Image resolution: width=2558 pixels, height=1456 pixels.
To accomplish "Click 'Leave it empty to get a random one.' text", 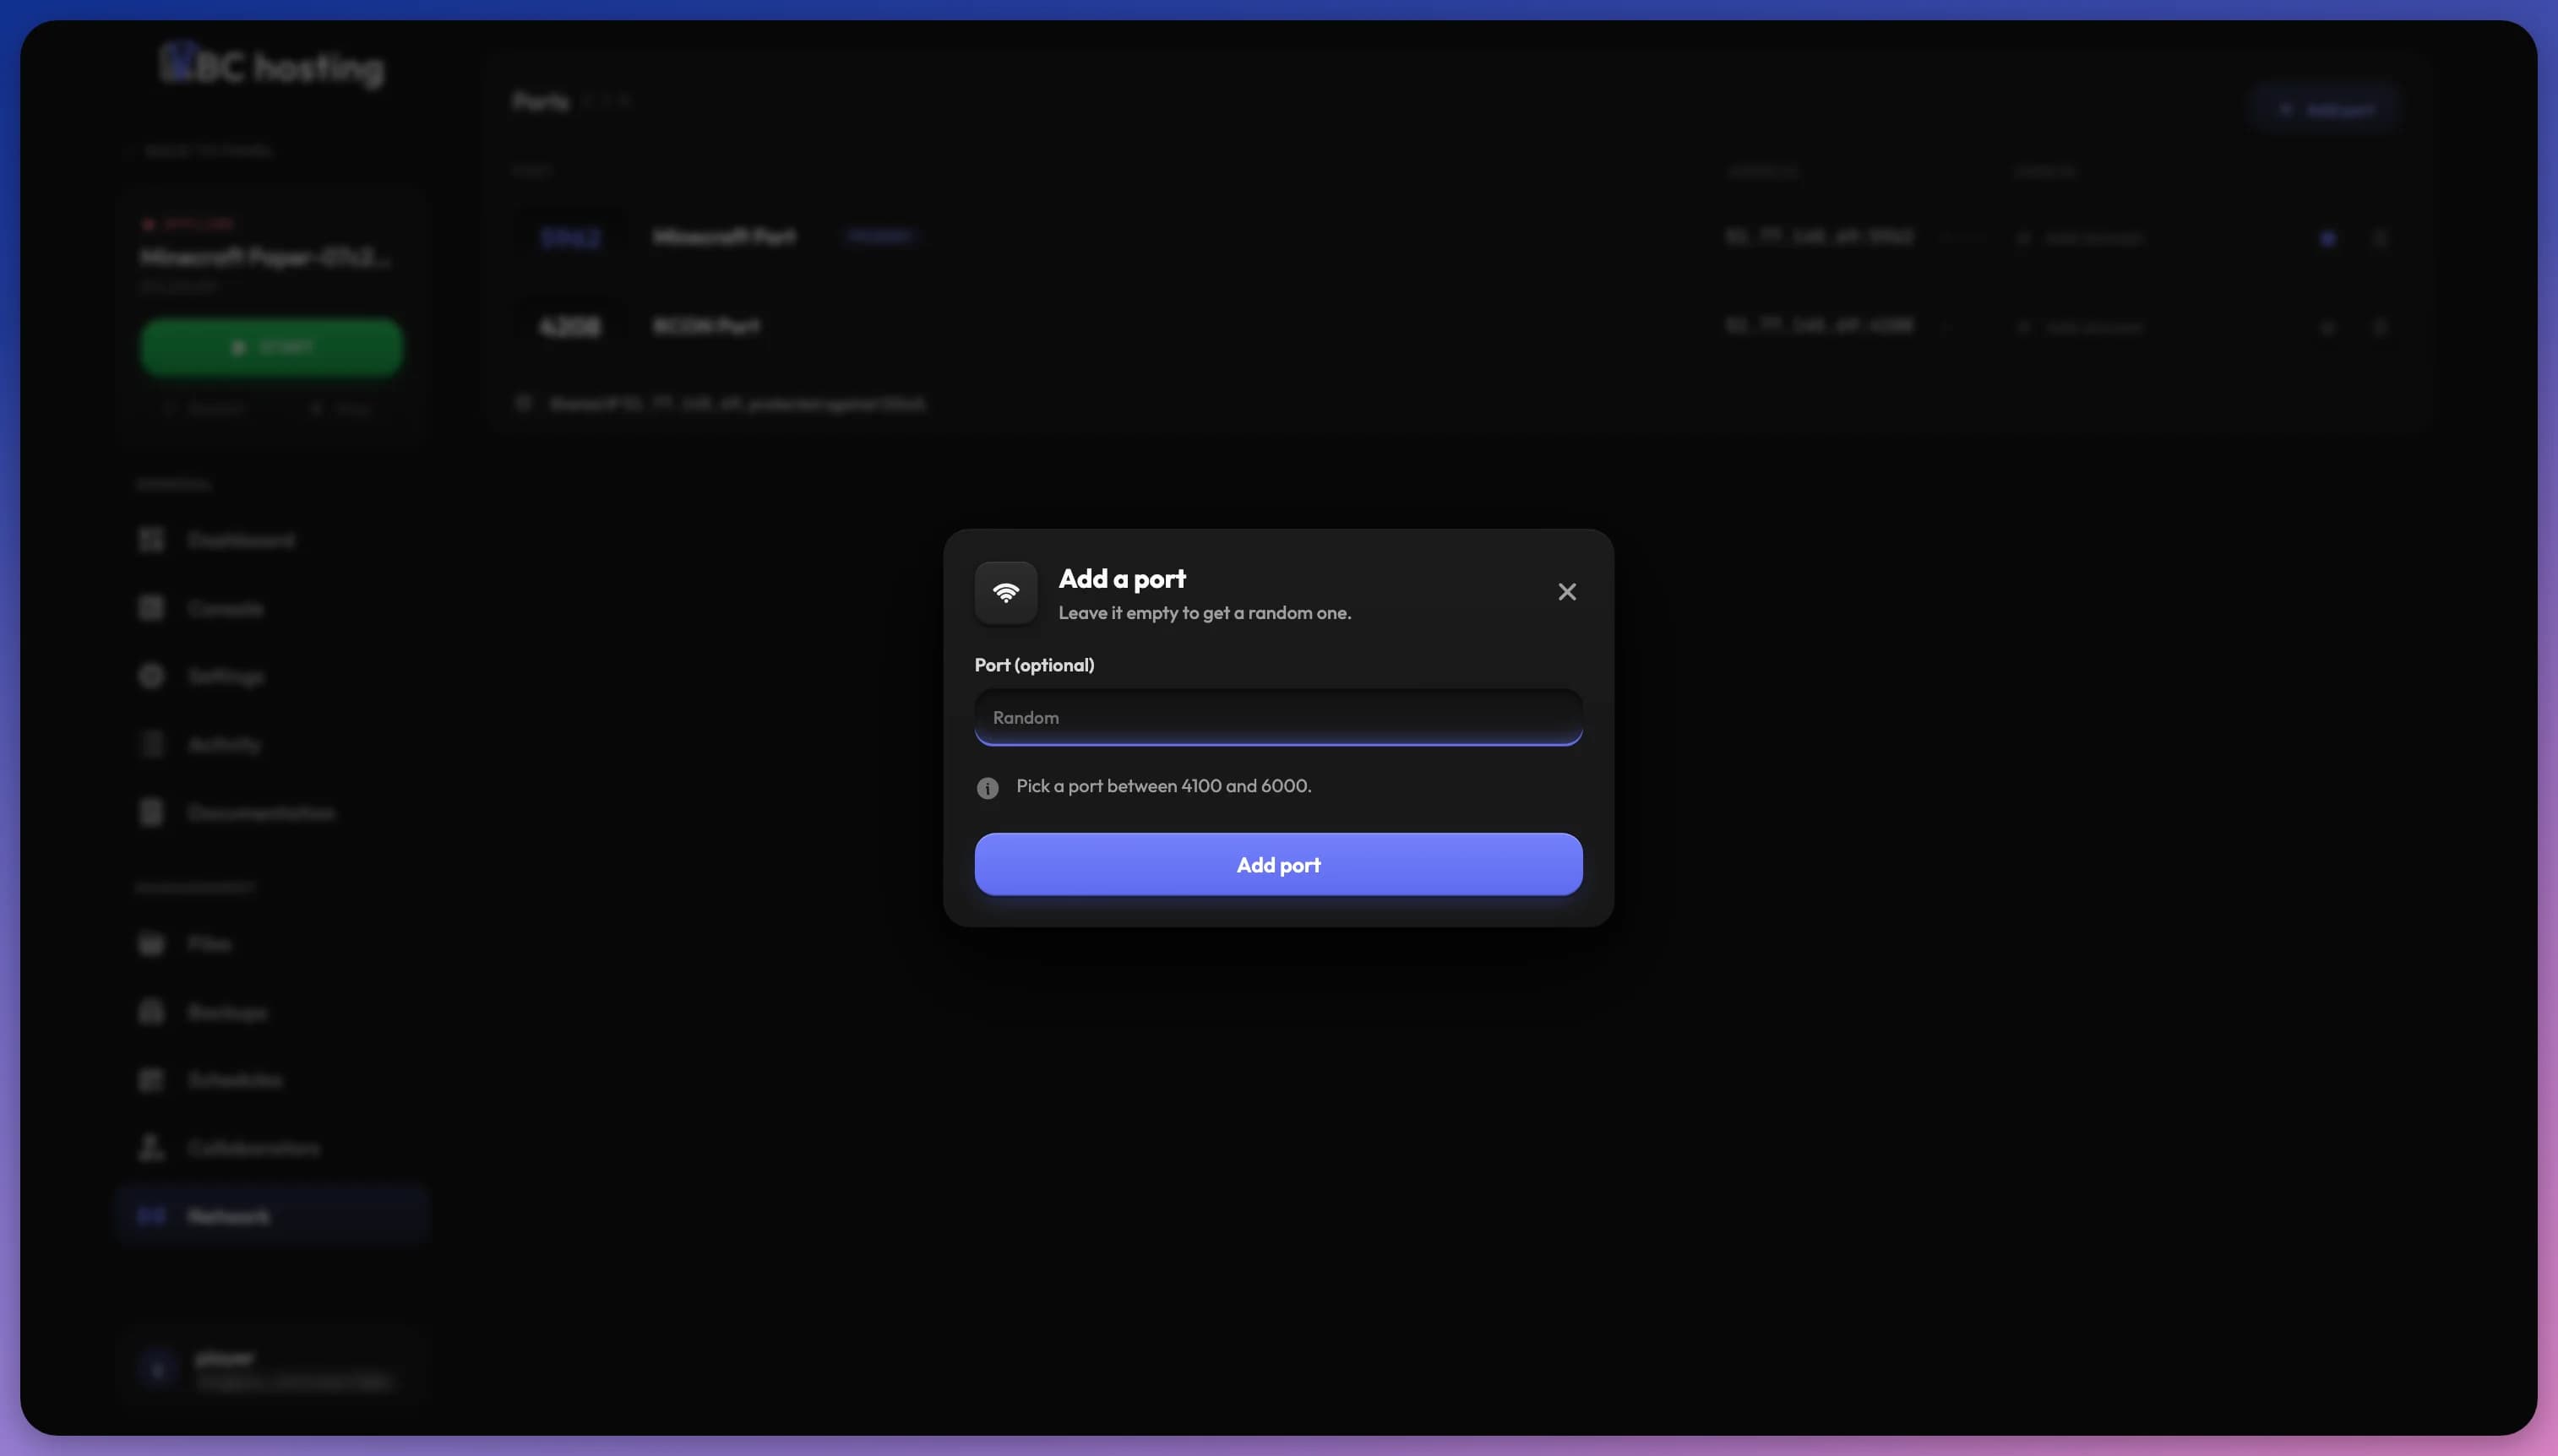I will click(x=1205, y=613).
